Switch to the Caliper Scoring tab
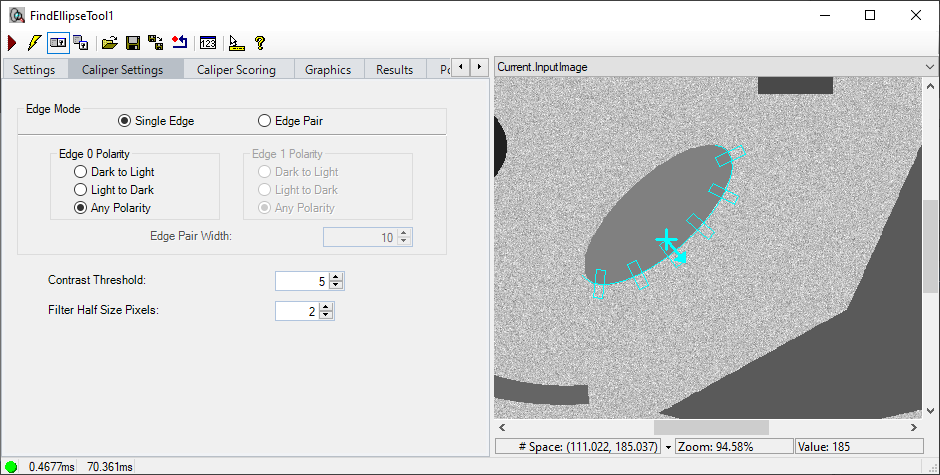940x475 pixels. [236, 70]
